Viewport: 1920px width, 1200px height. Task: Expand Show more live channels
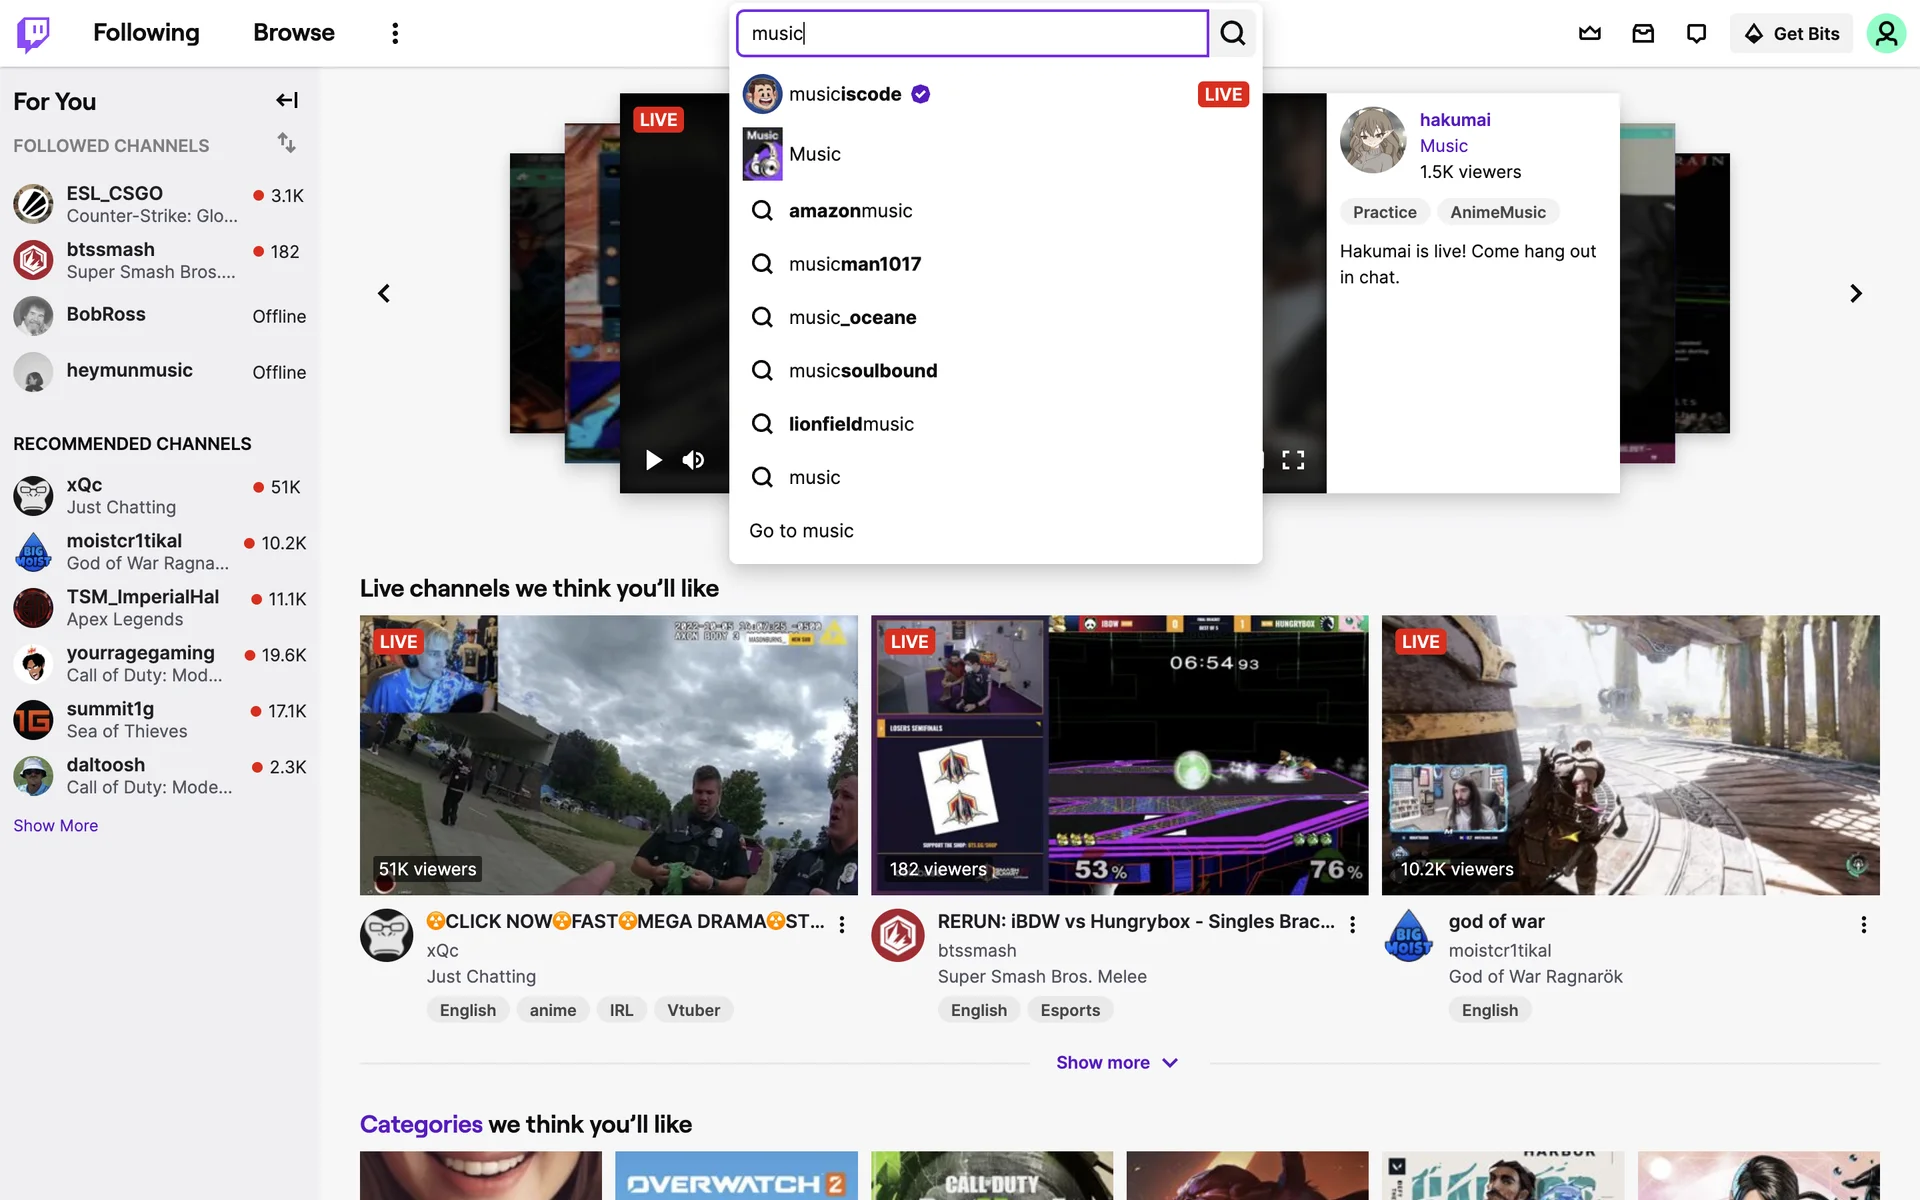[1117, 1062]
